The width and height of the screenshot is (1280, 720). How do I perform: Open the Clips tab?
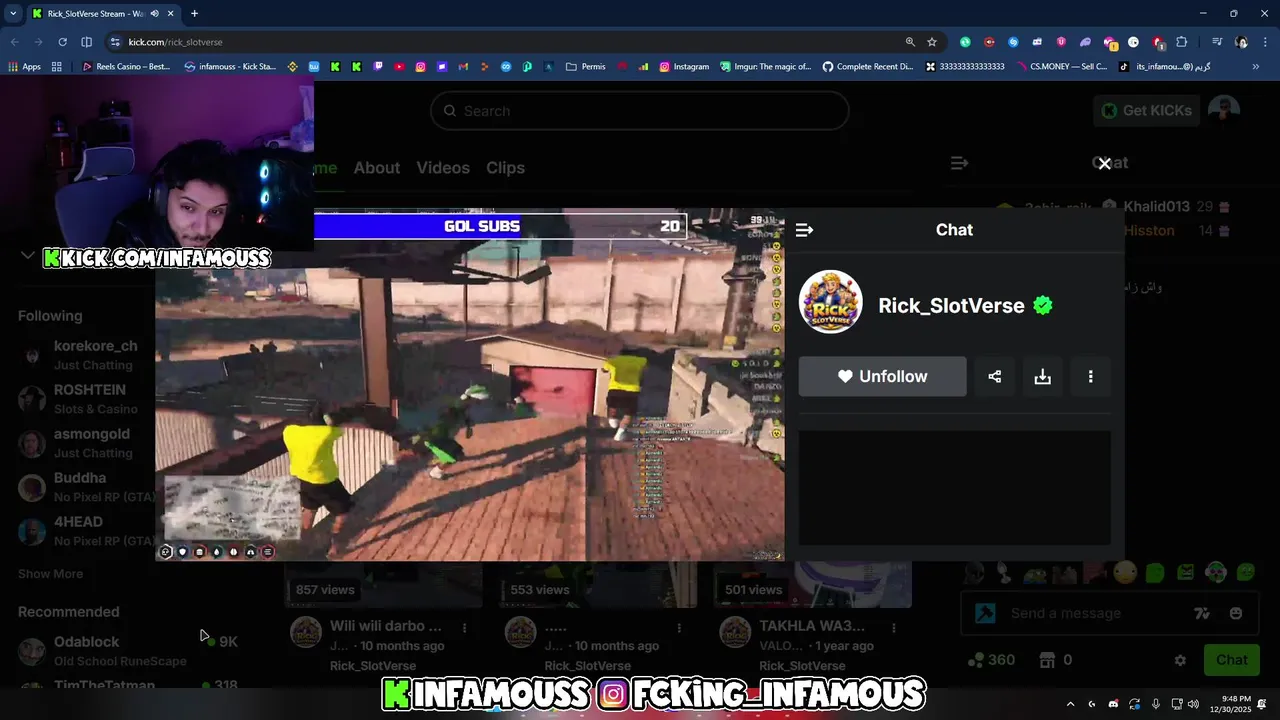(x=505, y=168)
